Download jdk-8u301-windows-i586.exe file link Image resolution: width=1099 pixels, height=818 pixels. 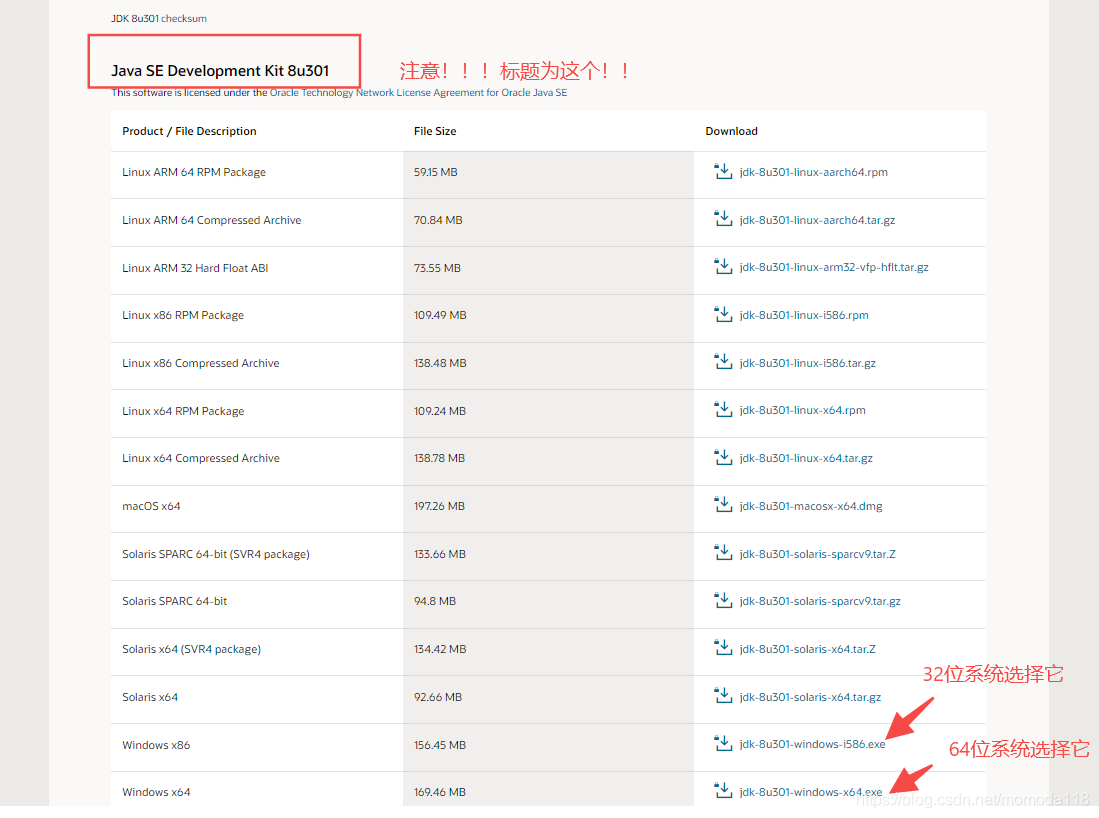[812, 744]
